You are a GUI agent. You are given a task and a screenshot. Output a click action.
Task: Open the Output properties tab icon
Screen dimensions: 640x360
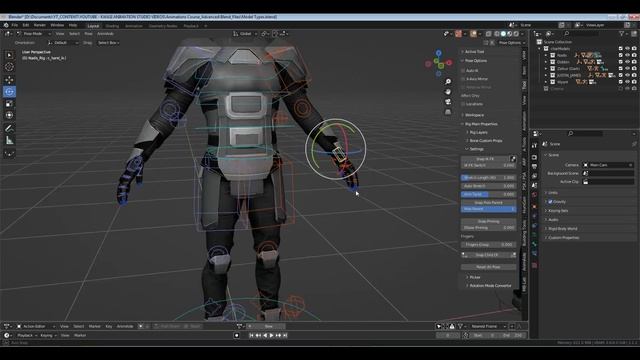(534, 167)
